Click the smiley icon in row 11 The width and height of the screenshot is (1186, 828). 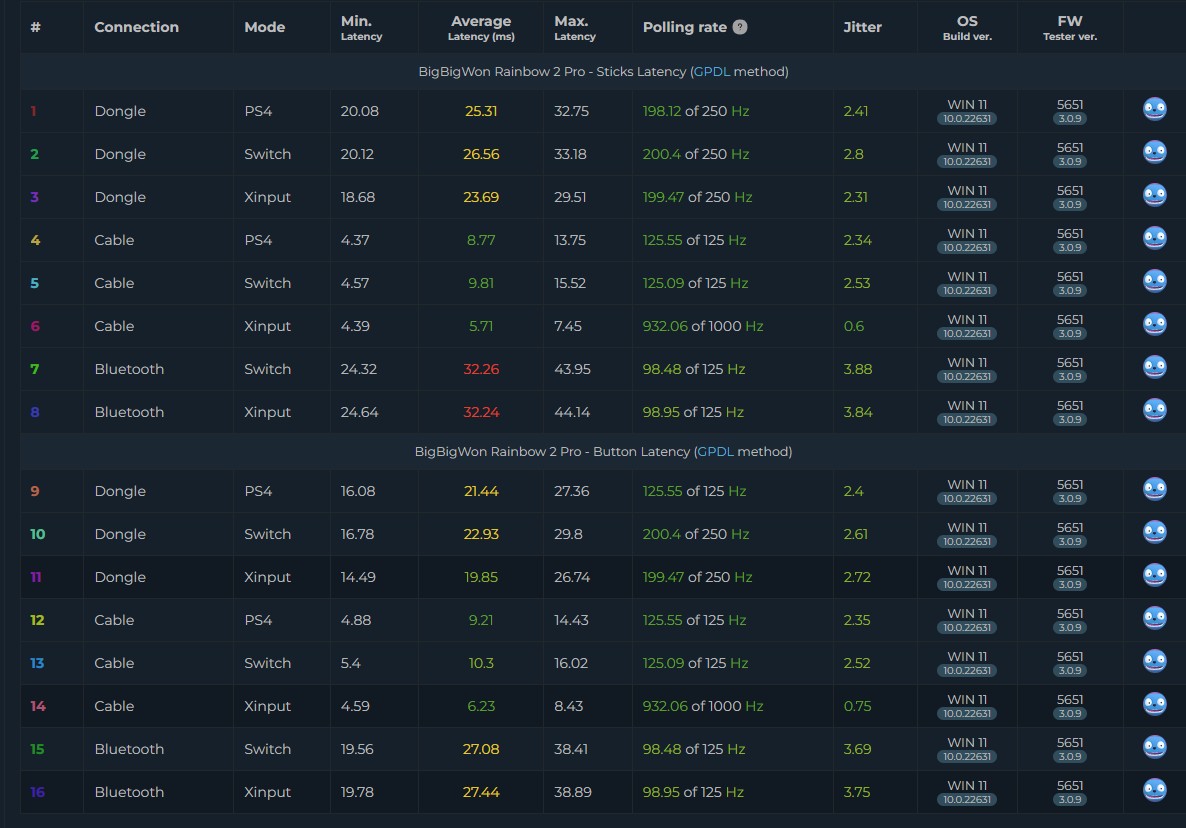(x=1154, y=575)
